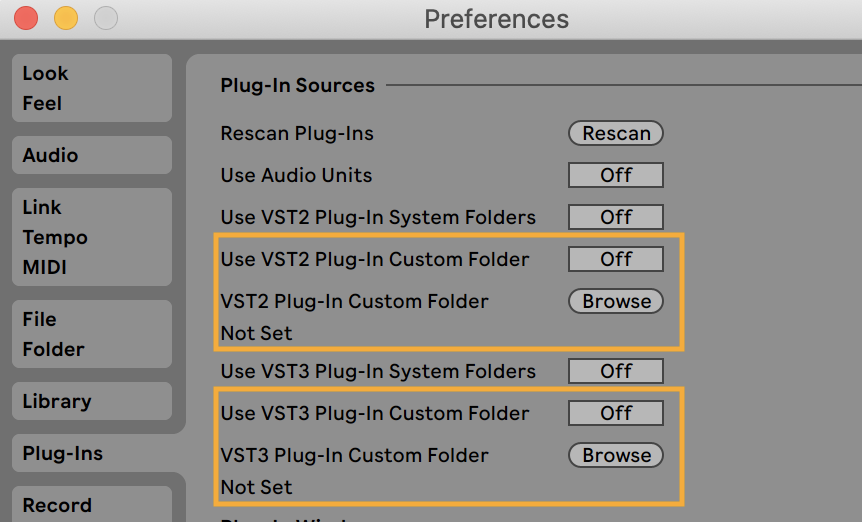The height and width of the screenshot is (522, 862).
Task: Browse for VST2 custom folder
Action: (616, 301)
